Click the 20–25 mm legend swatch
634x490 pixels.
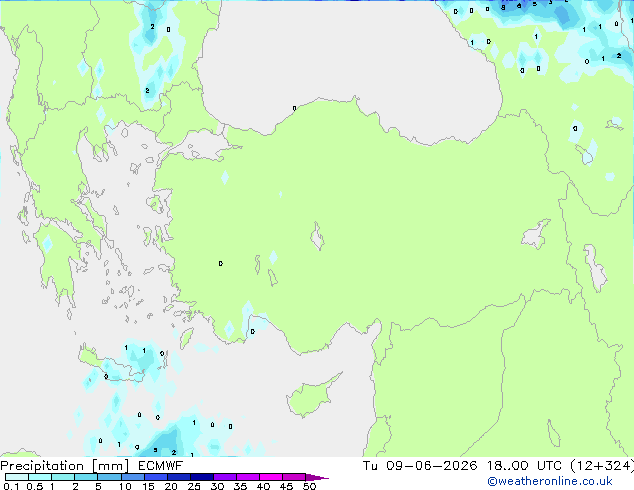click(178, 477)
